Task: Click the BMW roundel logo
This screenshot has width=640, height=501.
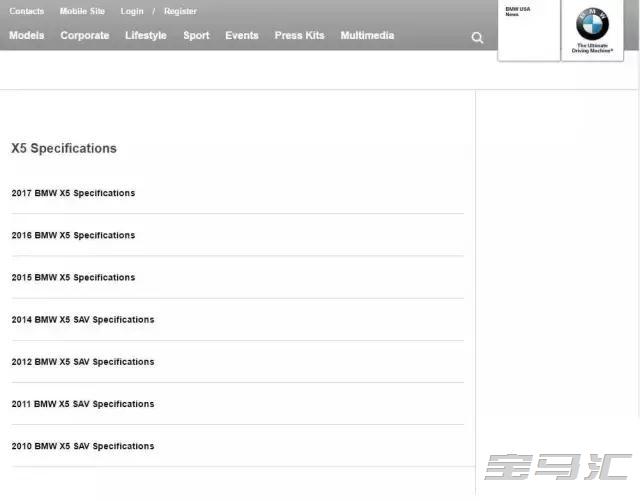Action: pos(592,24)
